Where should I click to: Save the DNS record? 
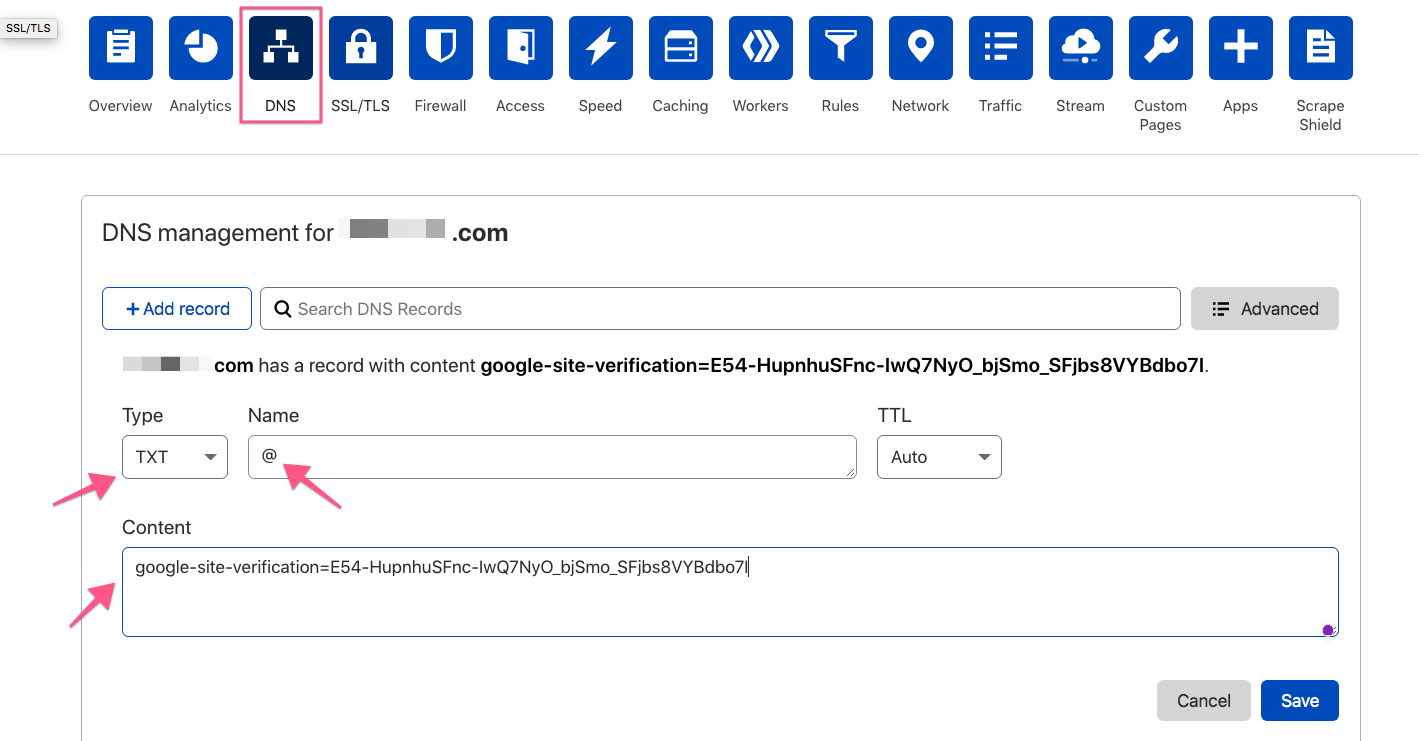(x=1300, y=701)
